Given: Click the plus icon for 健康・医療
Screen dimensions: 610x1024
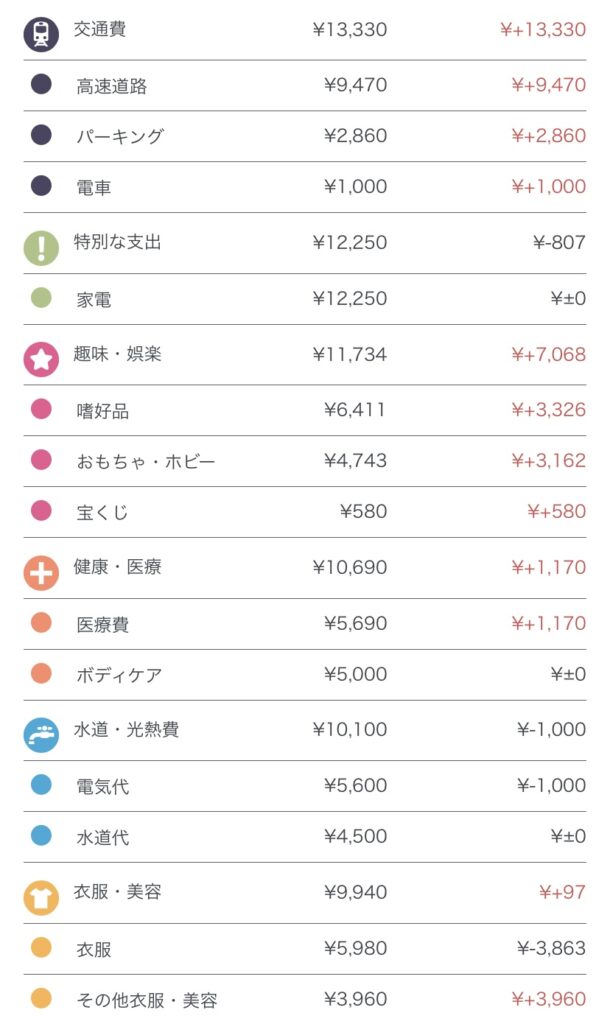Looking at the screenshot, I should (41, 572).
